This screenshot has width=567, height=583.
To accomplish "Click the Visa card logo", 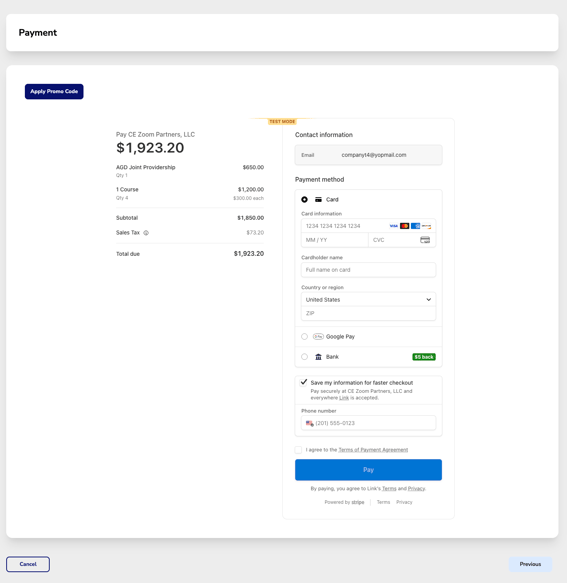I will pyautogui.click(x=393, y=226).
